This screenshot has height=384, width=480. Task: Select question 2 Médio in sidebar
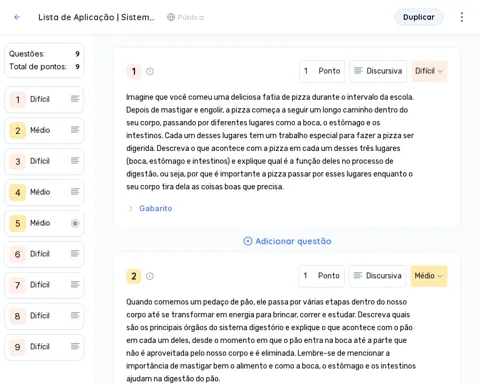44,130
